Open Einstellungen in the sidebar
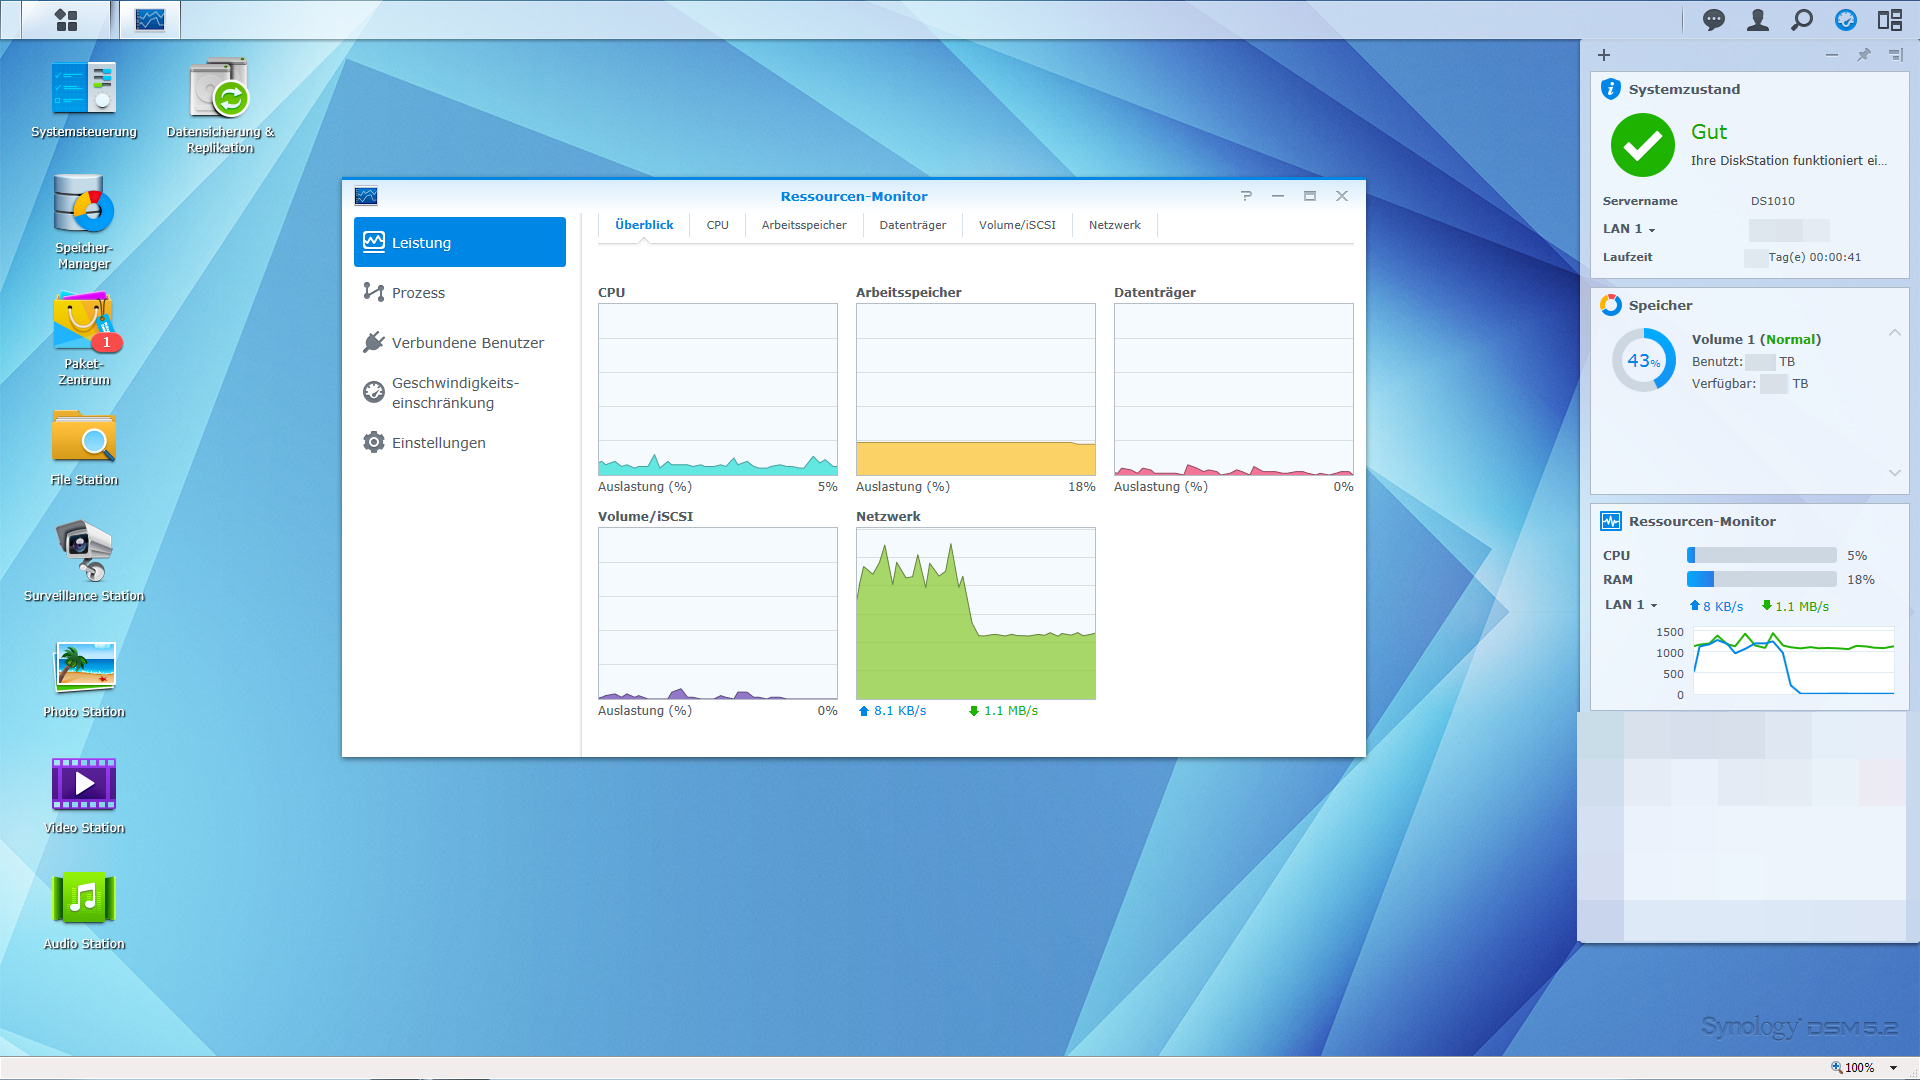Image resolution: width=1920 pixels, height=1080 pixels. [x=438, y=443]
